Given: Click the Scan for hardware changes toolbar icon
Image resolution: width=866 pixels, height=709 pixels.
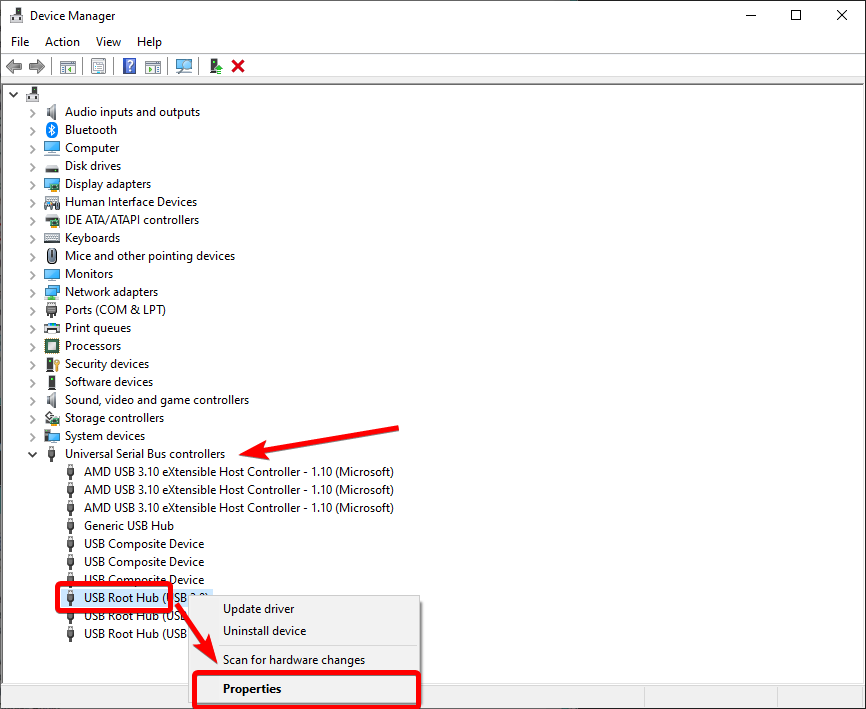Looking at the screenshot, I should pyautogui.click(x=184, y=66).
